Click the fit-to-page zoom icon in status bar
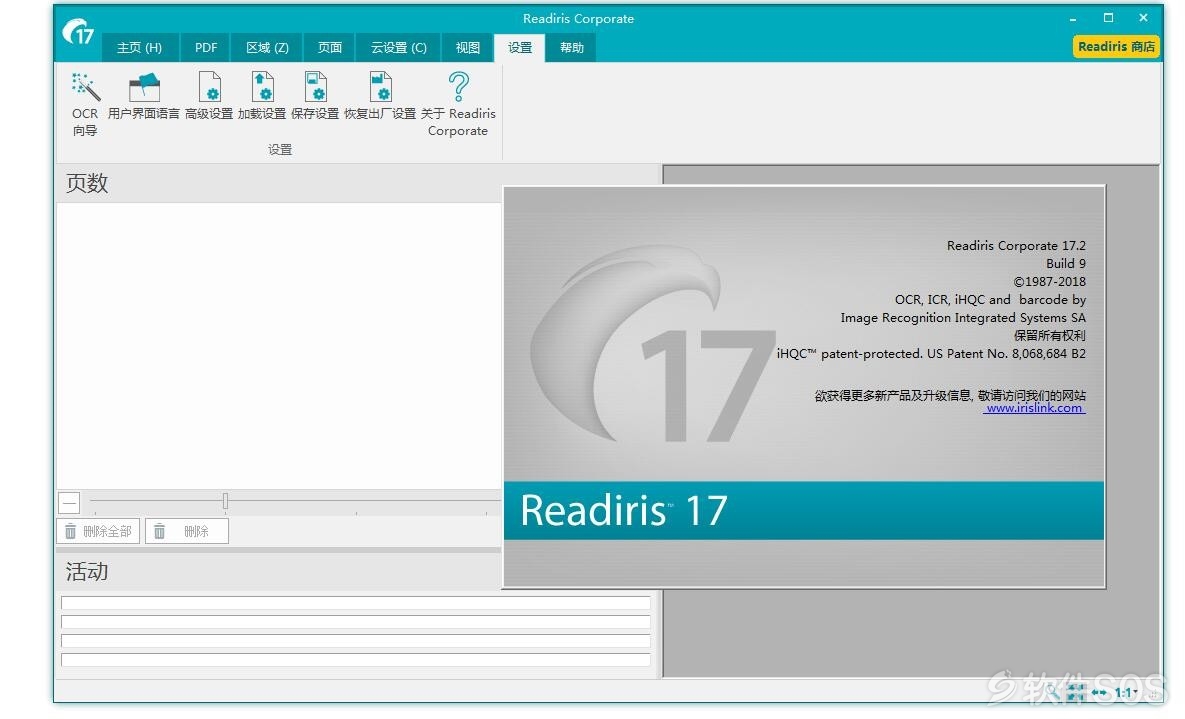This screenshot has height=719, width=1185. tap(1077, 693)
